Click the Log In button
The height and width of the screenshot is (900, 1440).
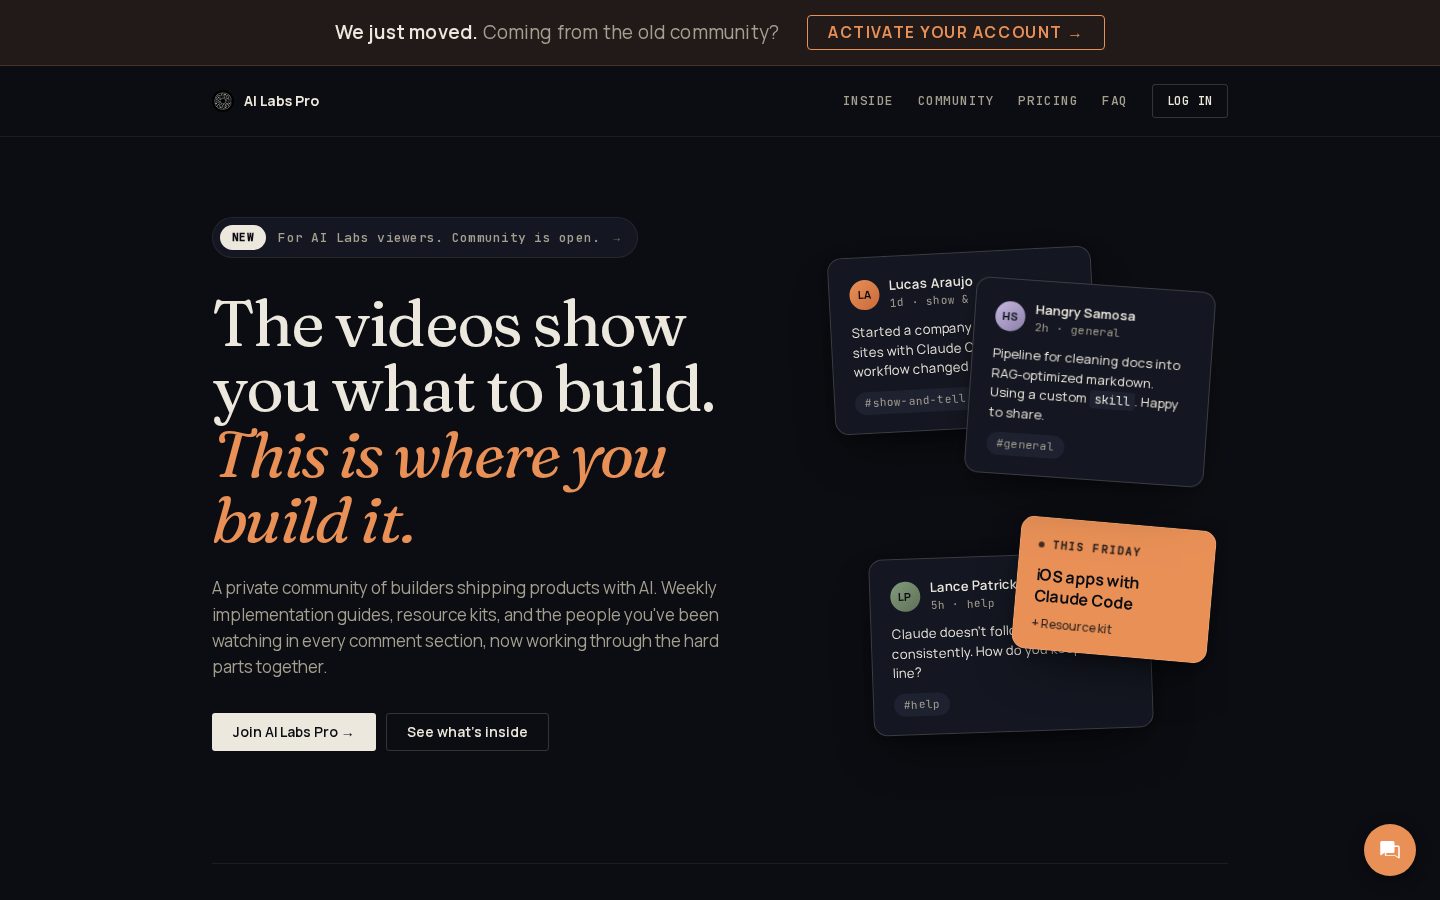pyautogui.click(x=1190, y=101)
